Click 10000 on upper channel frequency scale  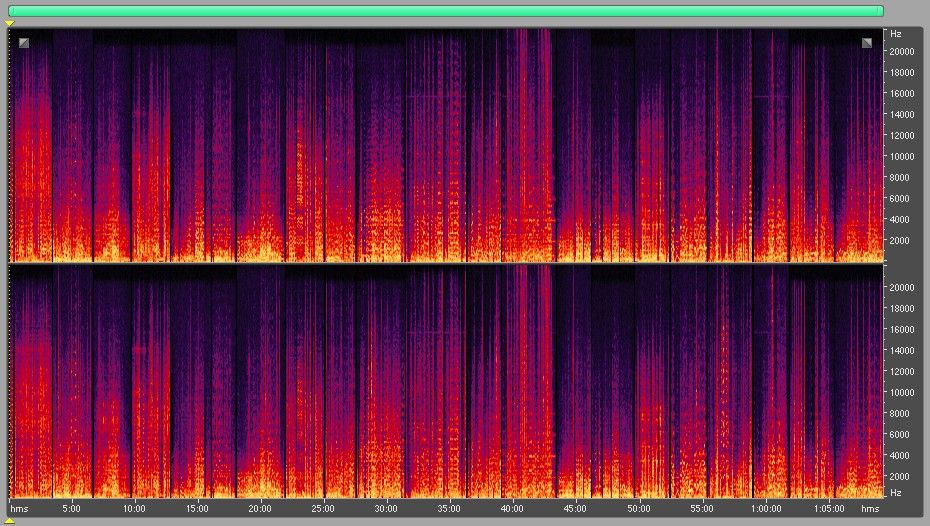pos(901,157)
